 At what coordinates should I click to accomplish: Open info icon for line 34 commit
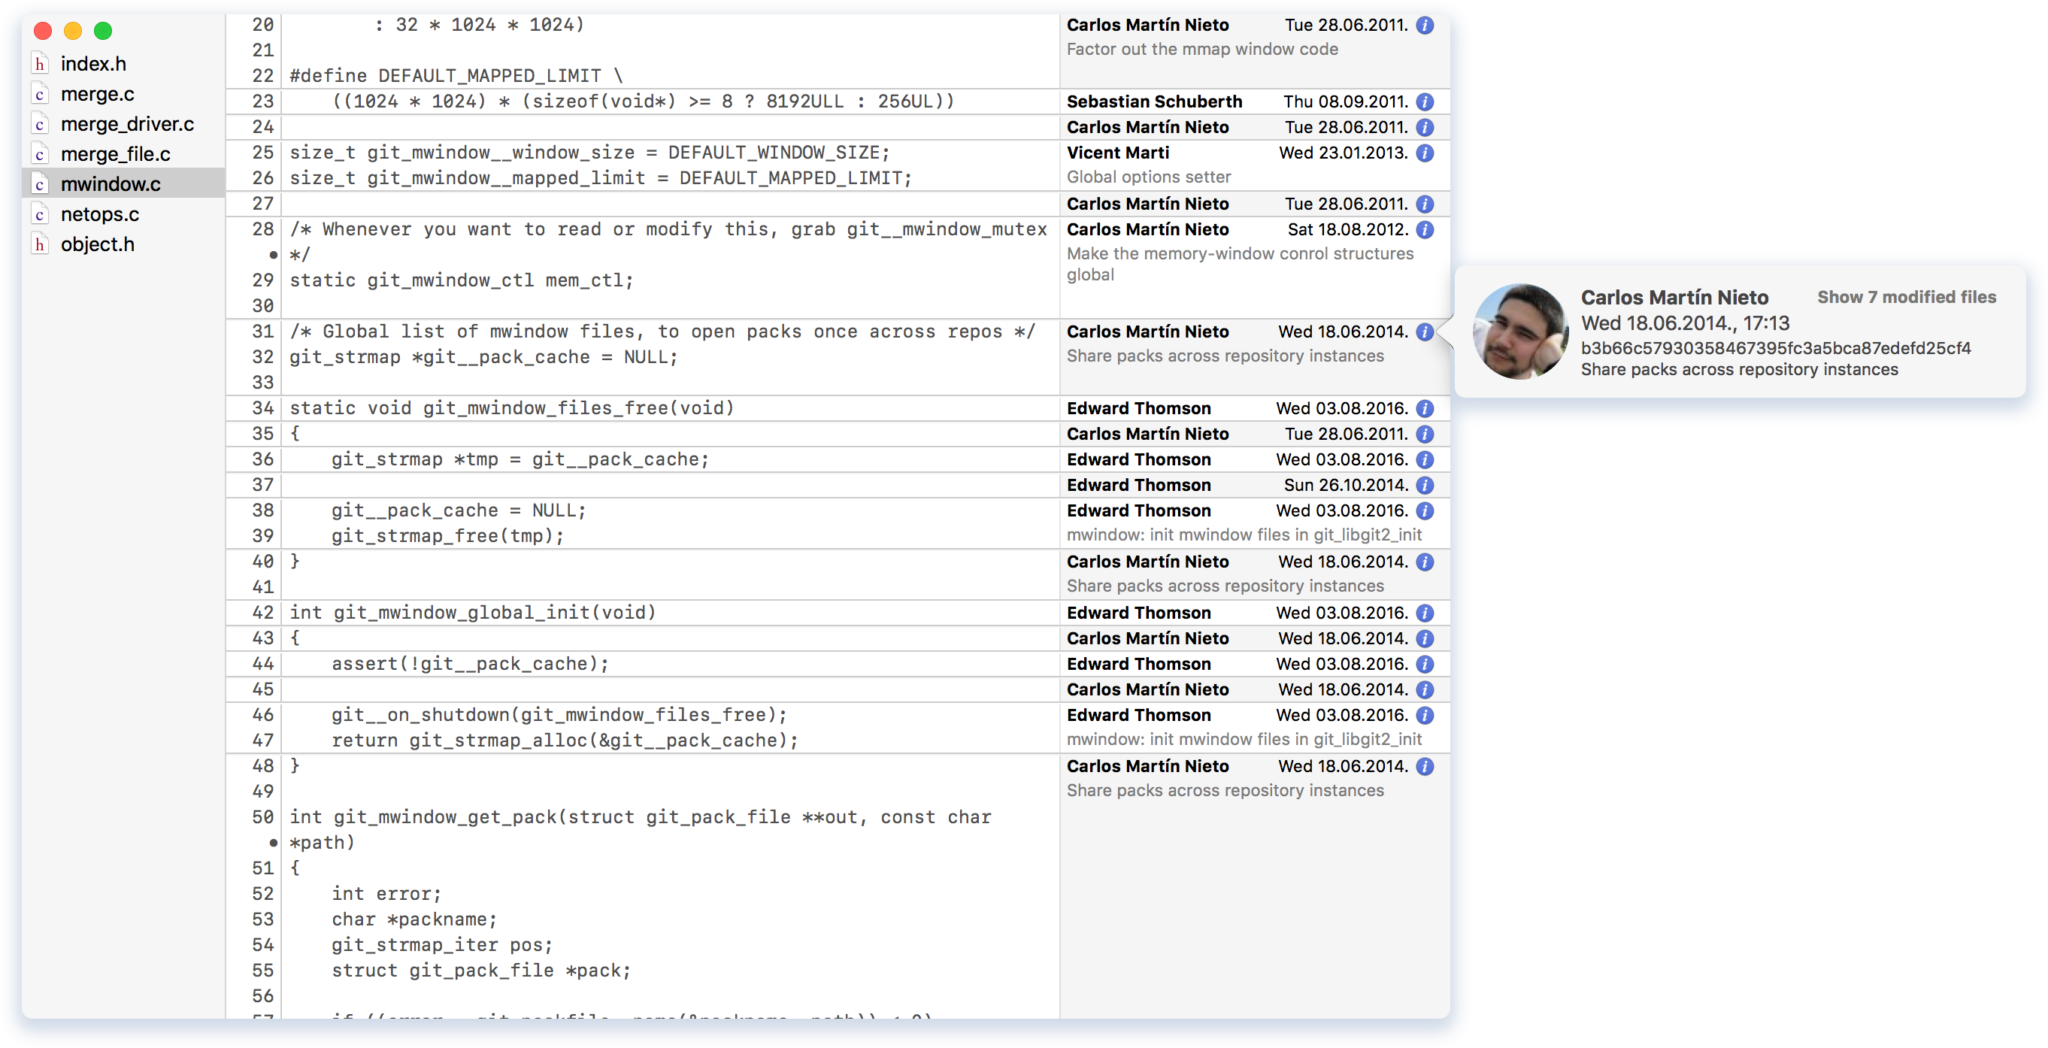point(1425,409)
